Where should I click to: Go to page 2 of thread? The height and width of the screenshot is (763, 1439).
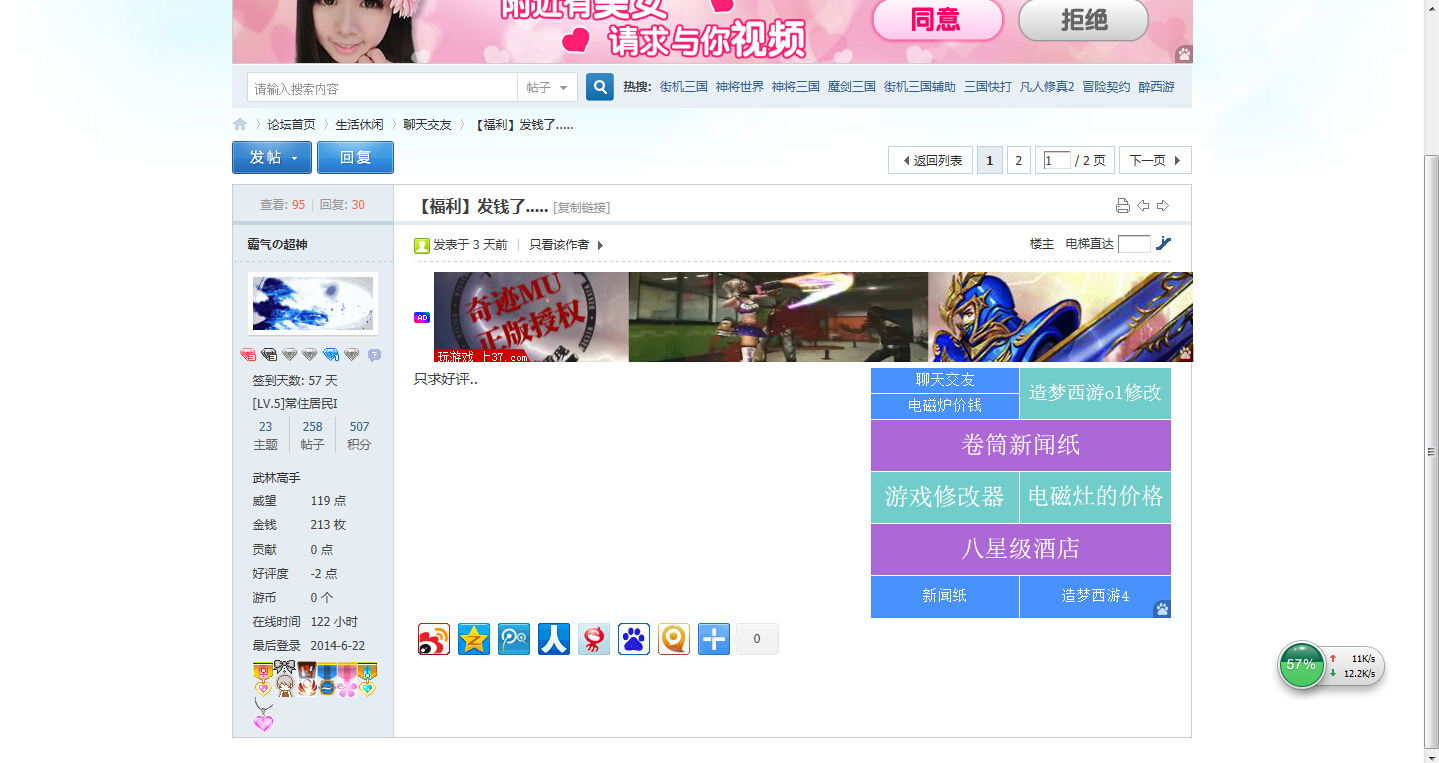tap(1018, 160)
